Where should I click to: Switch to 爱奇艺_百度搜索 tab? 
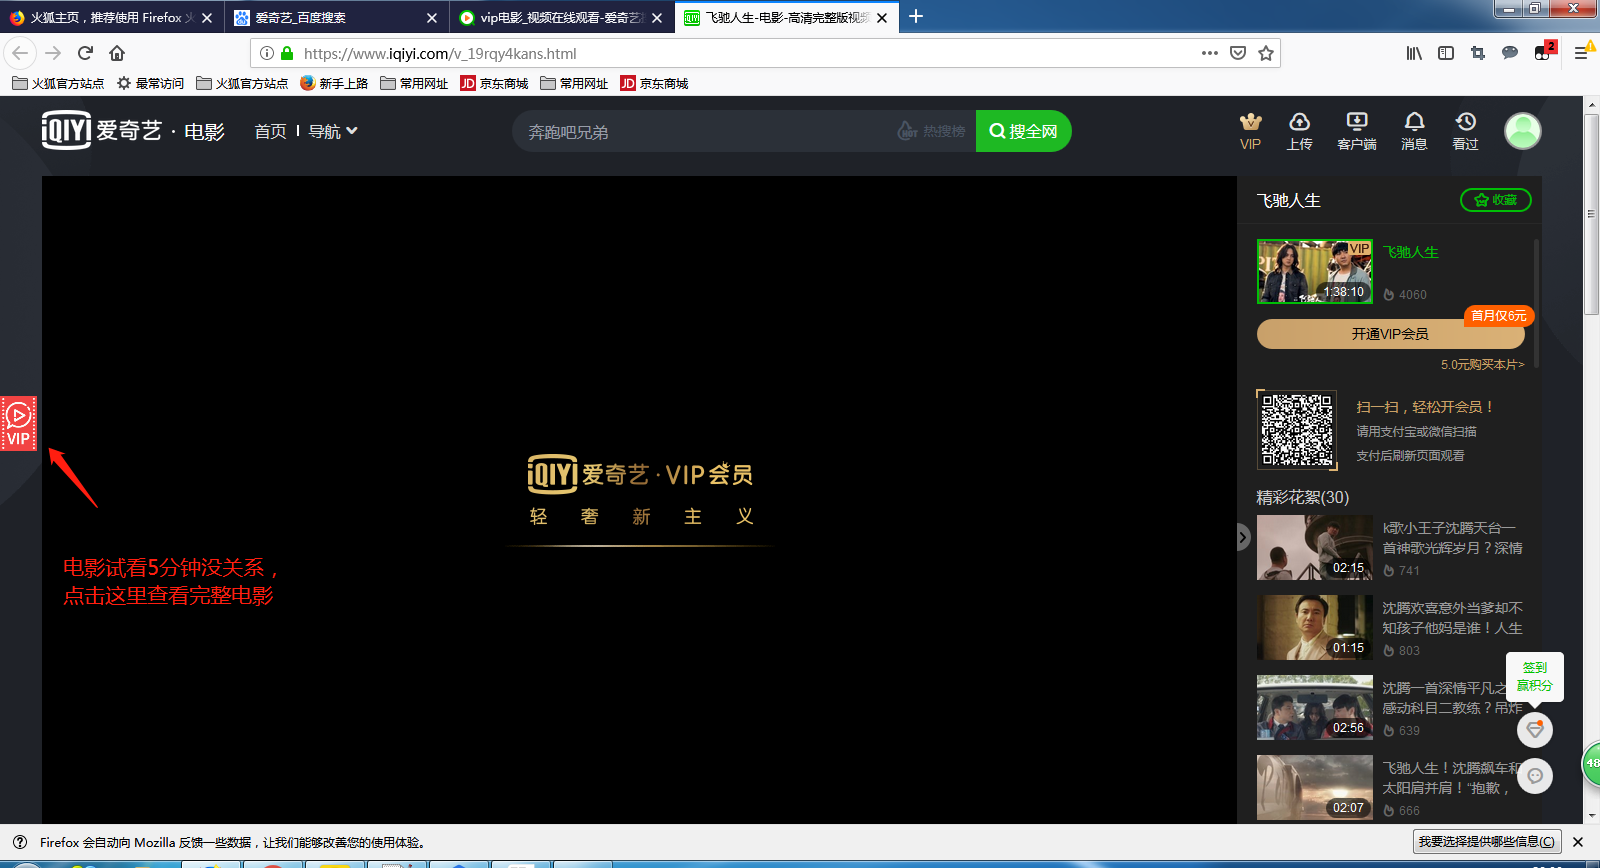[x=336, y=17]
